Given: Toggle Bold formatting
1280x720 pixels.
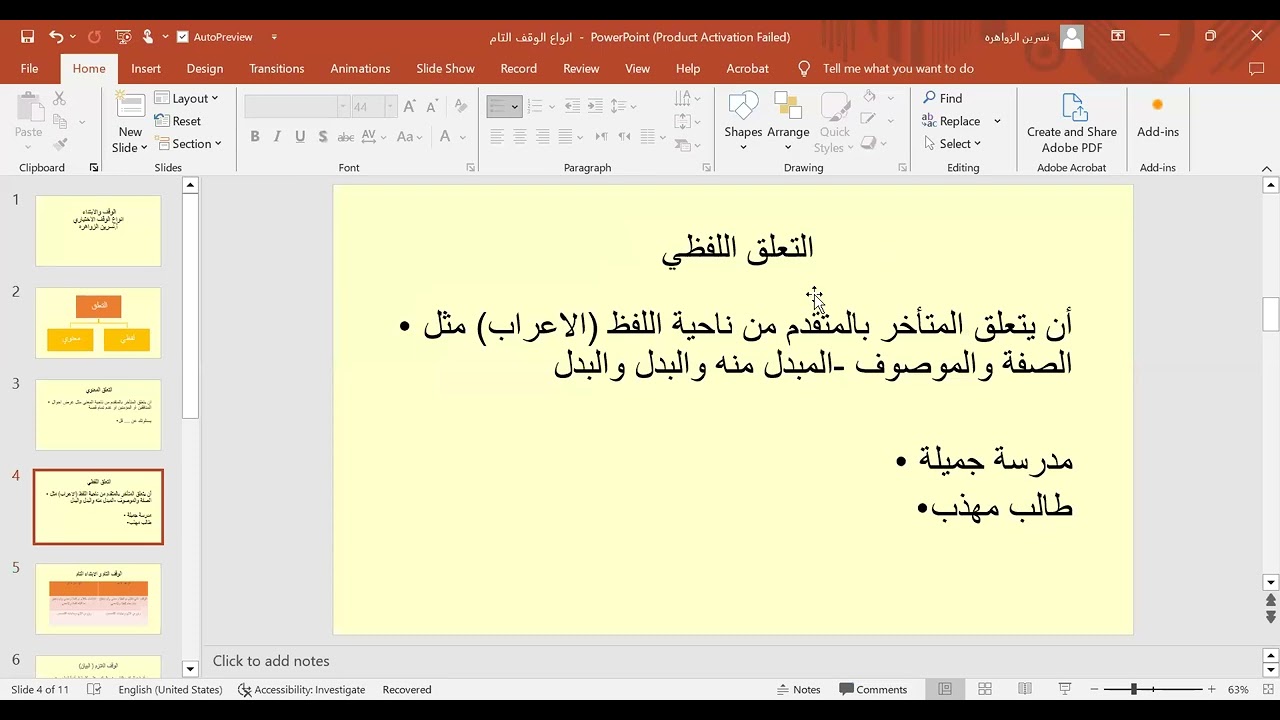Looking at the screenshot, I should (255, 137).
